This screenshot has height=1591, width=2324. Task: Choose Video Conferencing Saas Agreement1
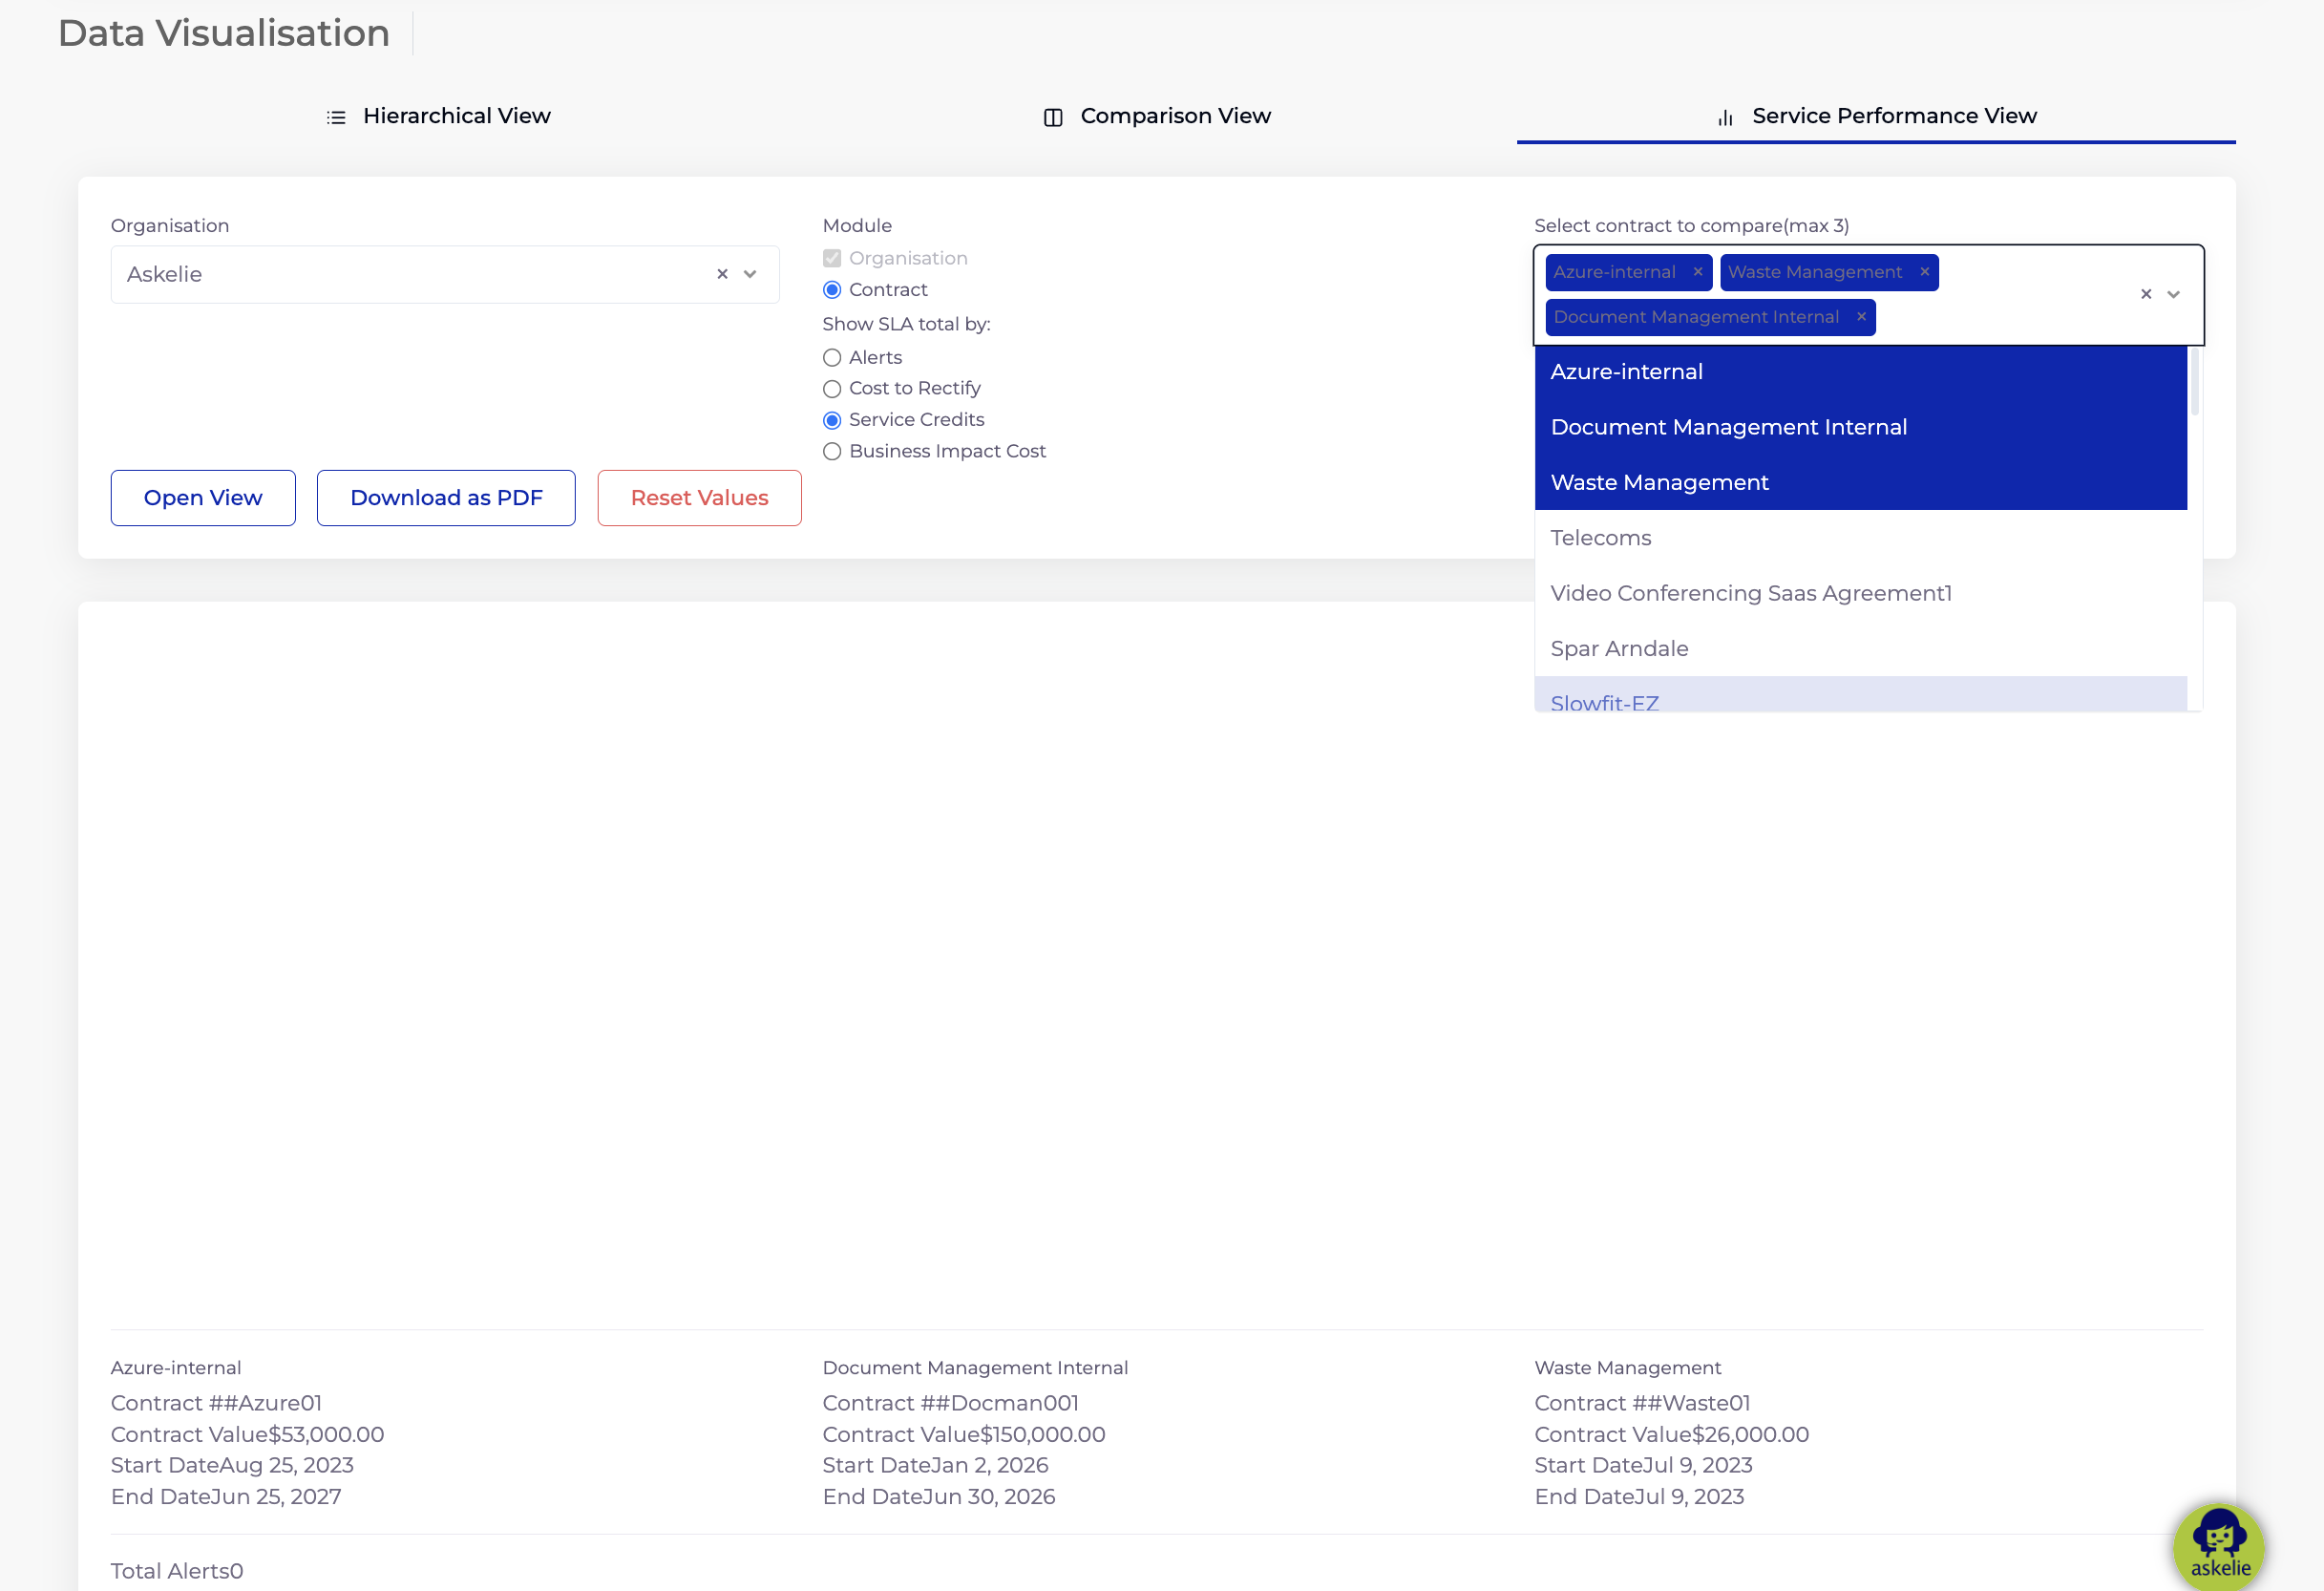pos(1861,594)
